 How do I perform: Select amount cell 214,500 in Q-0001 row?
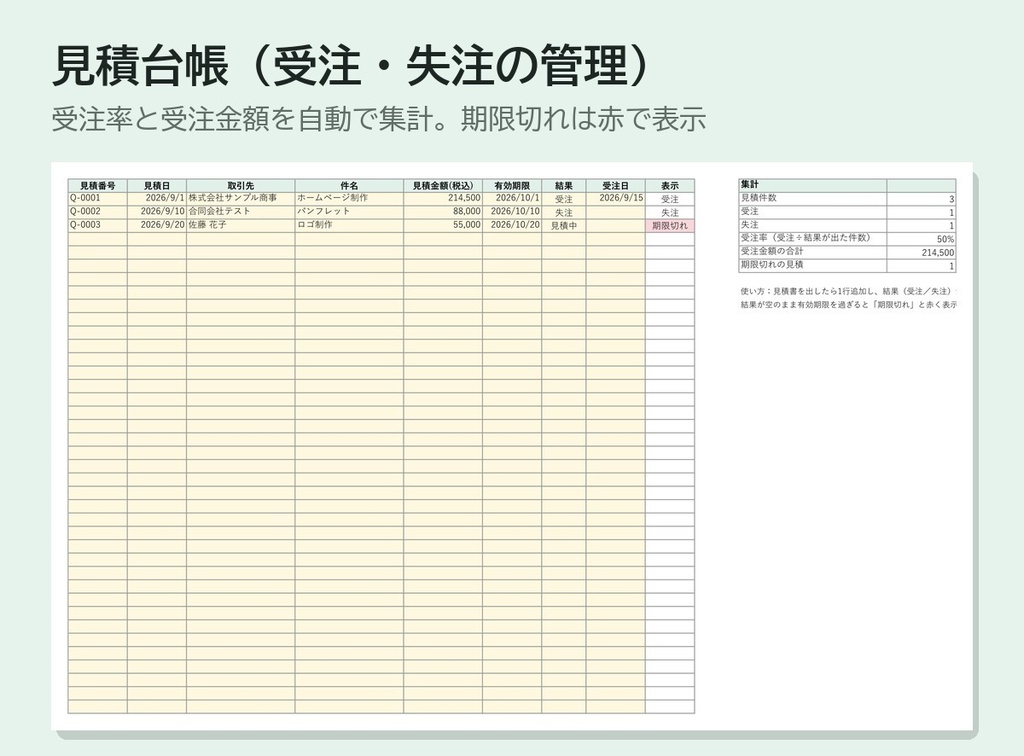coord(443,198)
